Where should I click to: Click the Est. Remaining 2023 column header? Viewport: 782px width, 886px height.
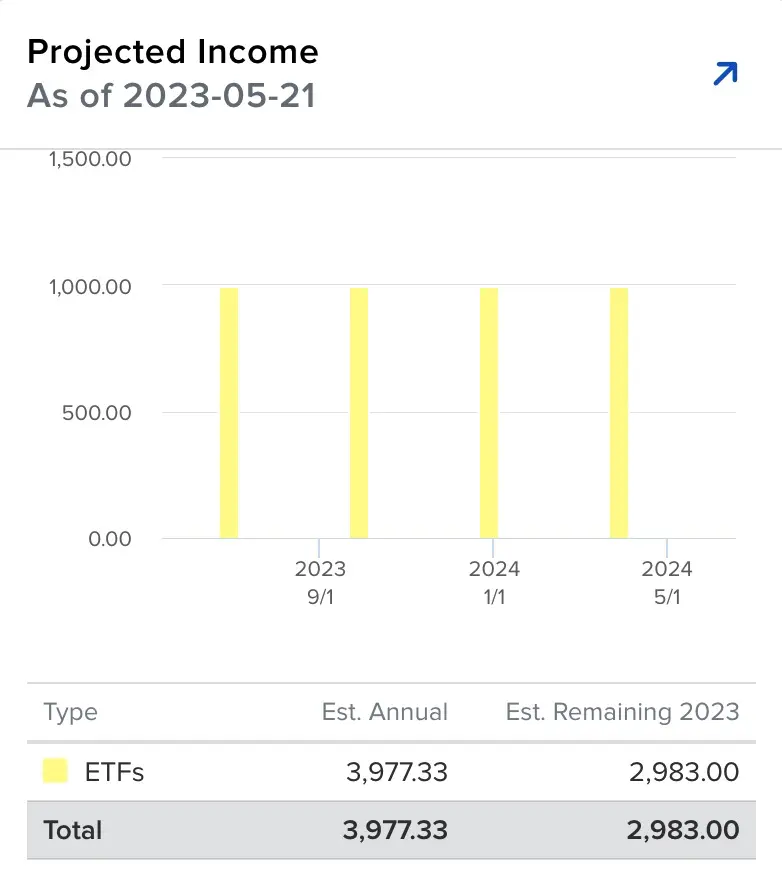click(x=622, y=712)
